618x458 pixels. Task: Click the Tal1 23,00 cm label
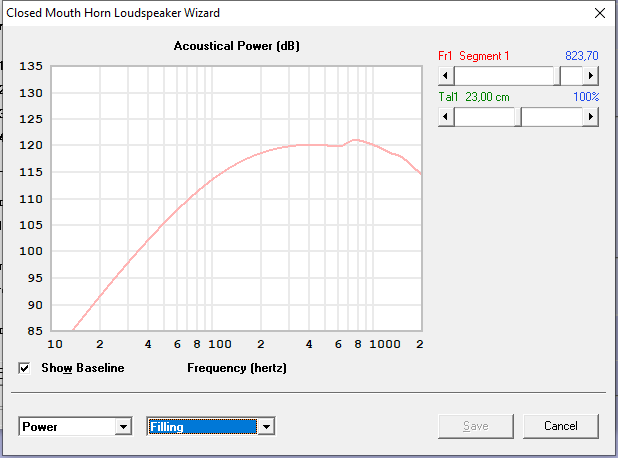(x=474, y=97)
